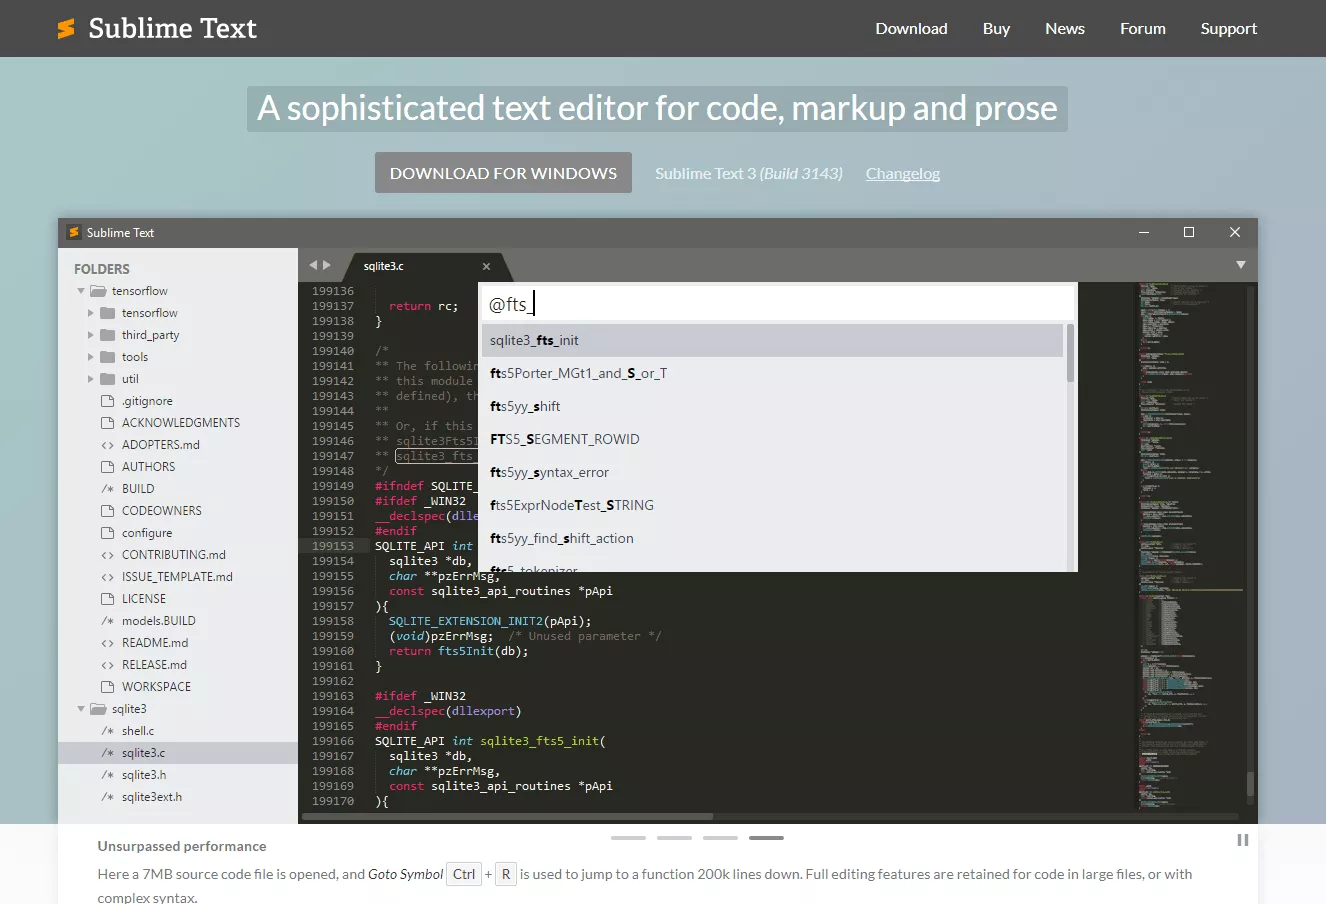The height and width of the screenshot is (904, 1326).
Task: Jump to the third slideshow indicator
Action: [720, 838]
